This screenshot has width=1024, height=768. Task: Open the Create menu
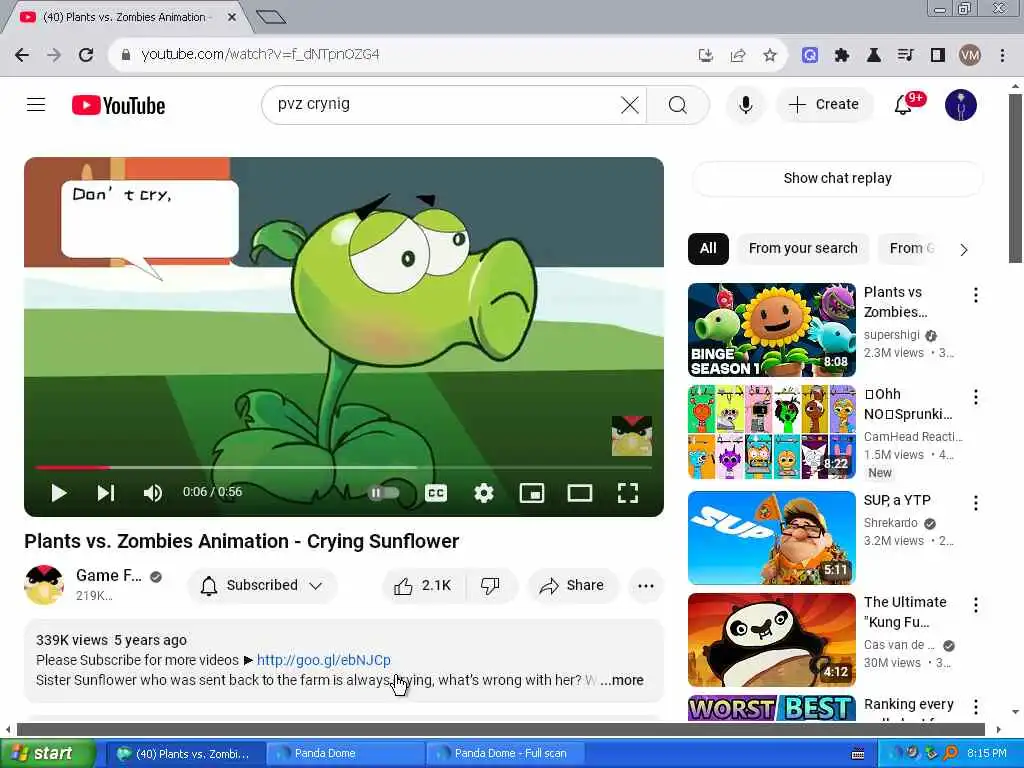[x=824, y=104]
